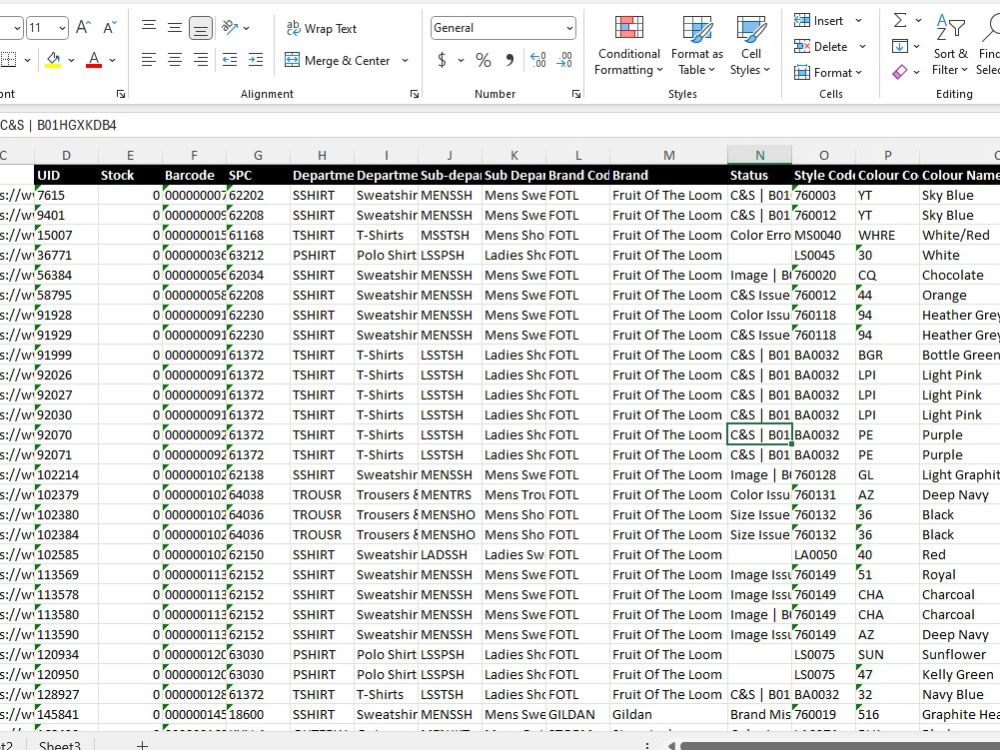Viewport: 1000px width, 750px height.
Task: Select the Bottle Green colour name cell
Action: pos(960,355)
